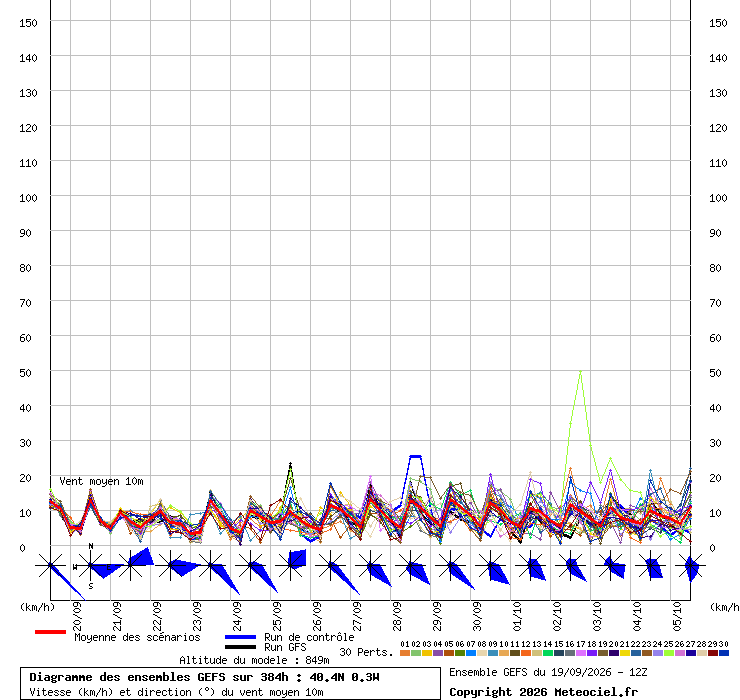
Task: Click the wind rose above date 28/09
Action: (411, 565)
